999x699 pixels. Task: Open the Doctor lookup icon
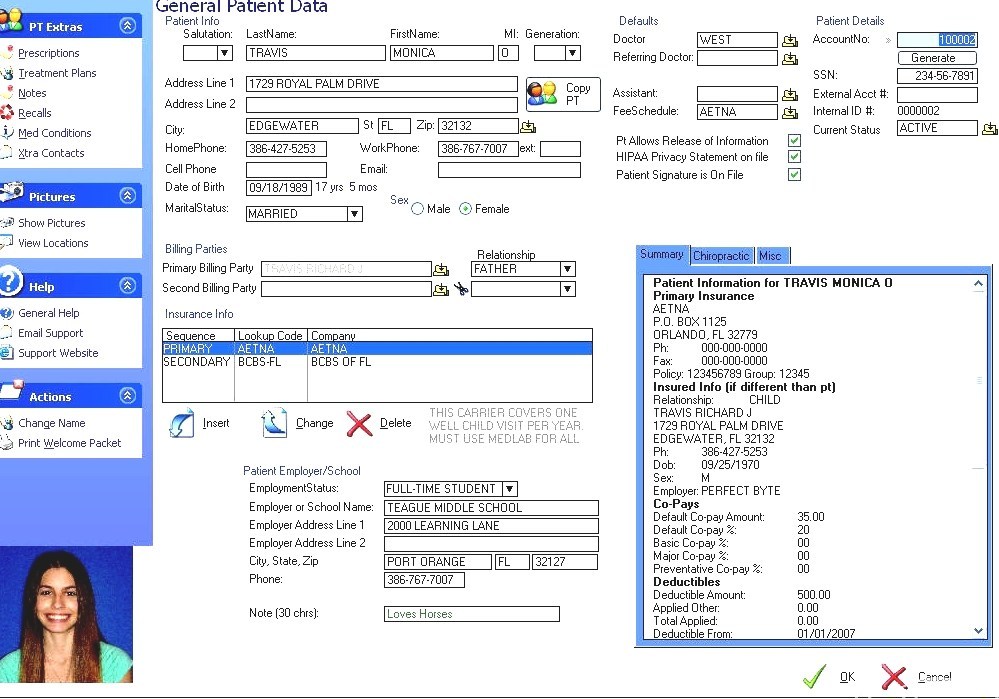(x=790, y=41)
